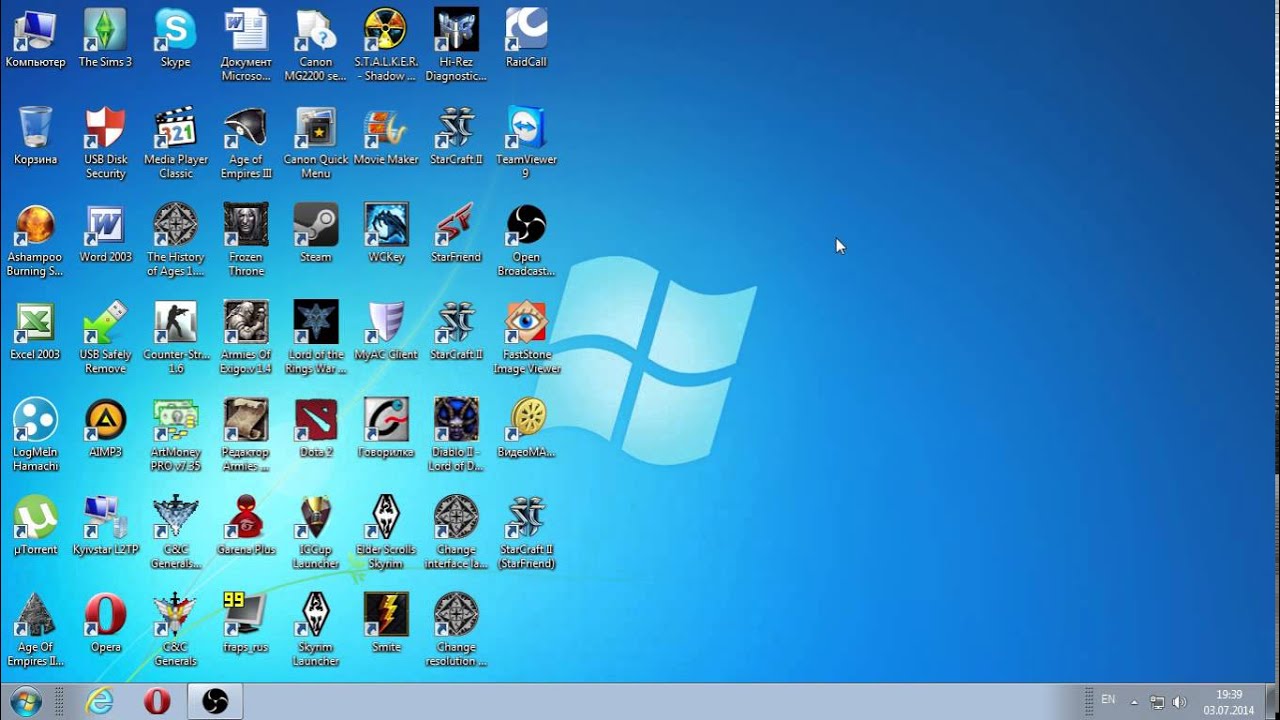
Task: Click the Steam desktop shortcut
Action: tap(316, 235)
